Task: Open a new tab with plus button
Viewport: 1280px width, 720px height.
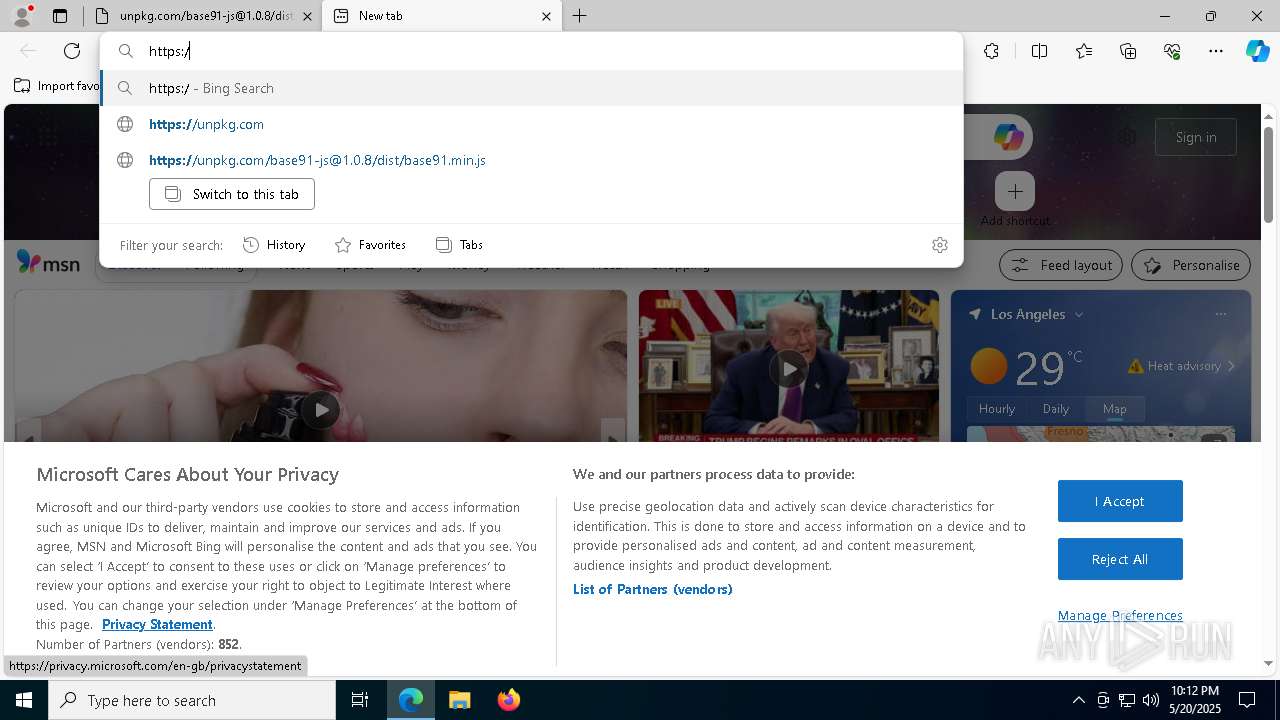Action: pos(580,16)
